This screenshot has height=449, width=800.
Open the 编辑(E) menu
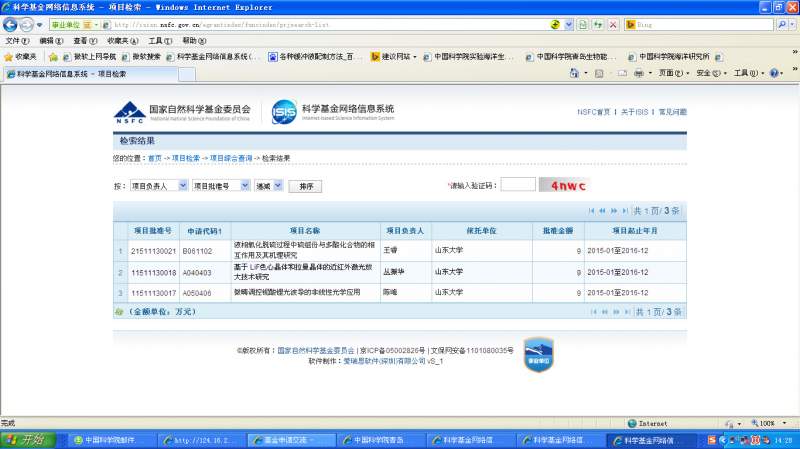51,41
